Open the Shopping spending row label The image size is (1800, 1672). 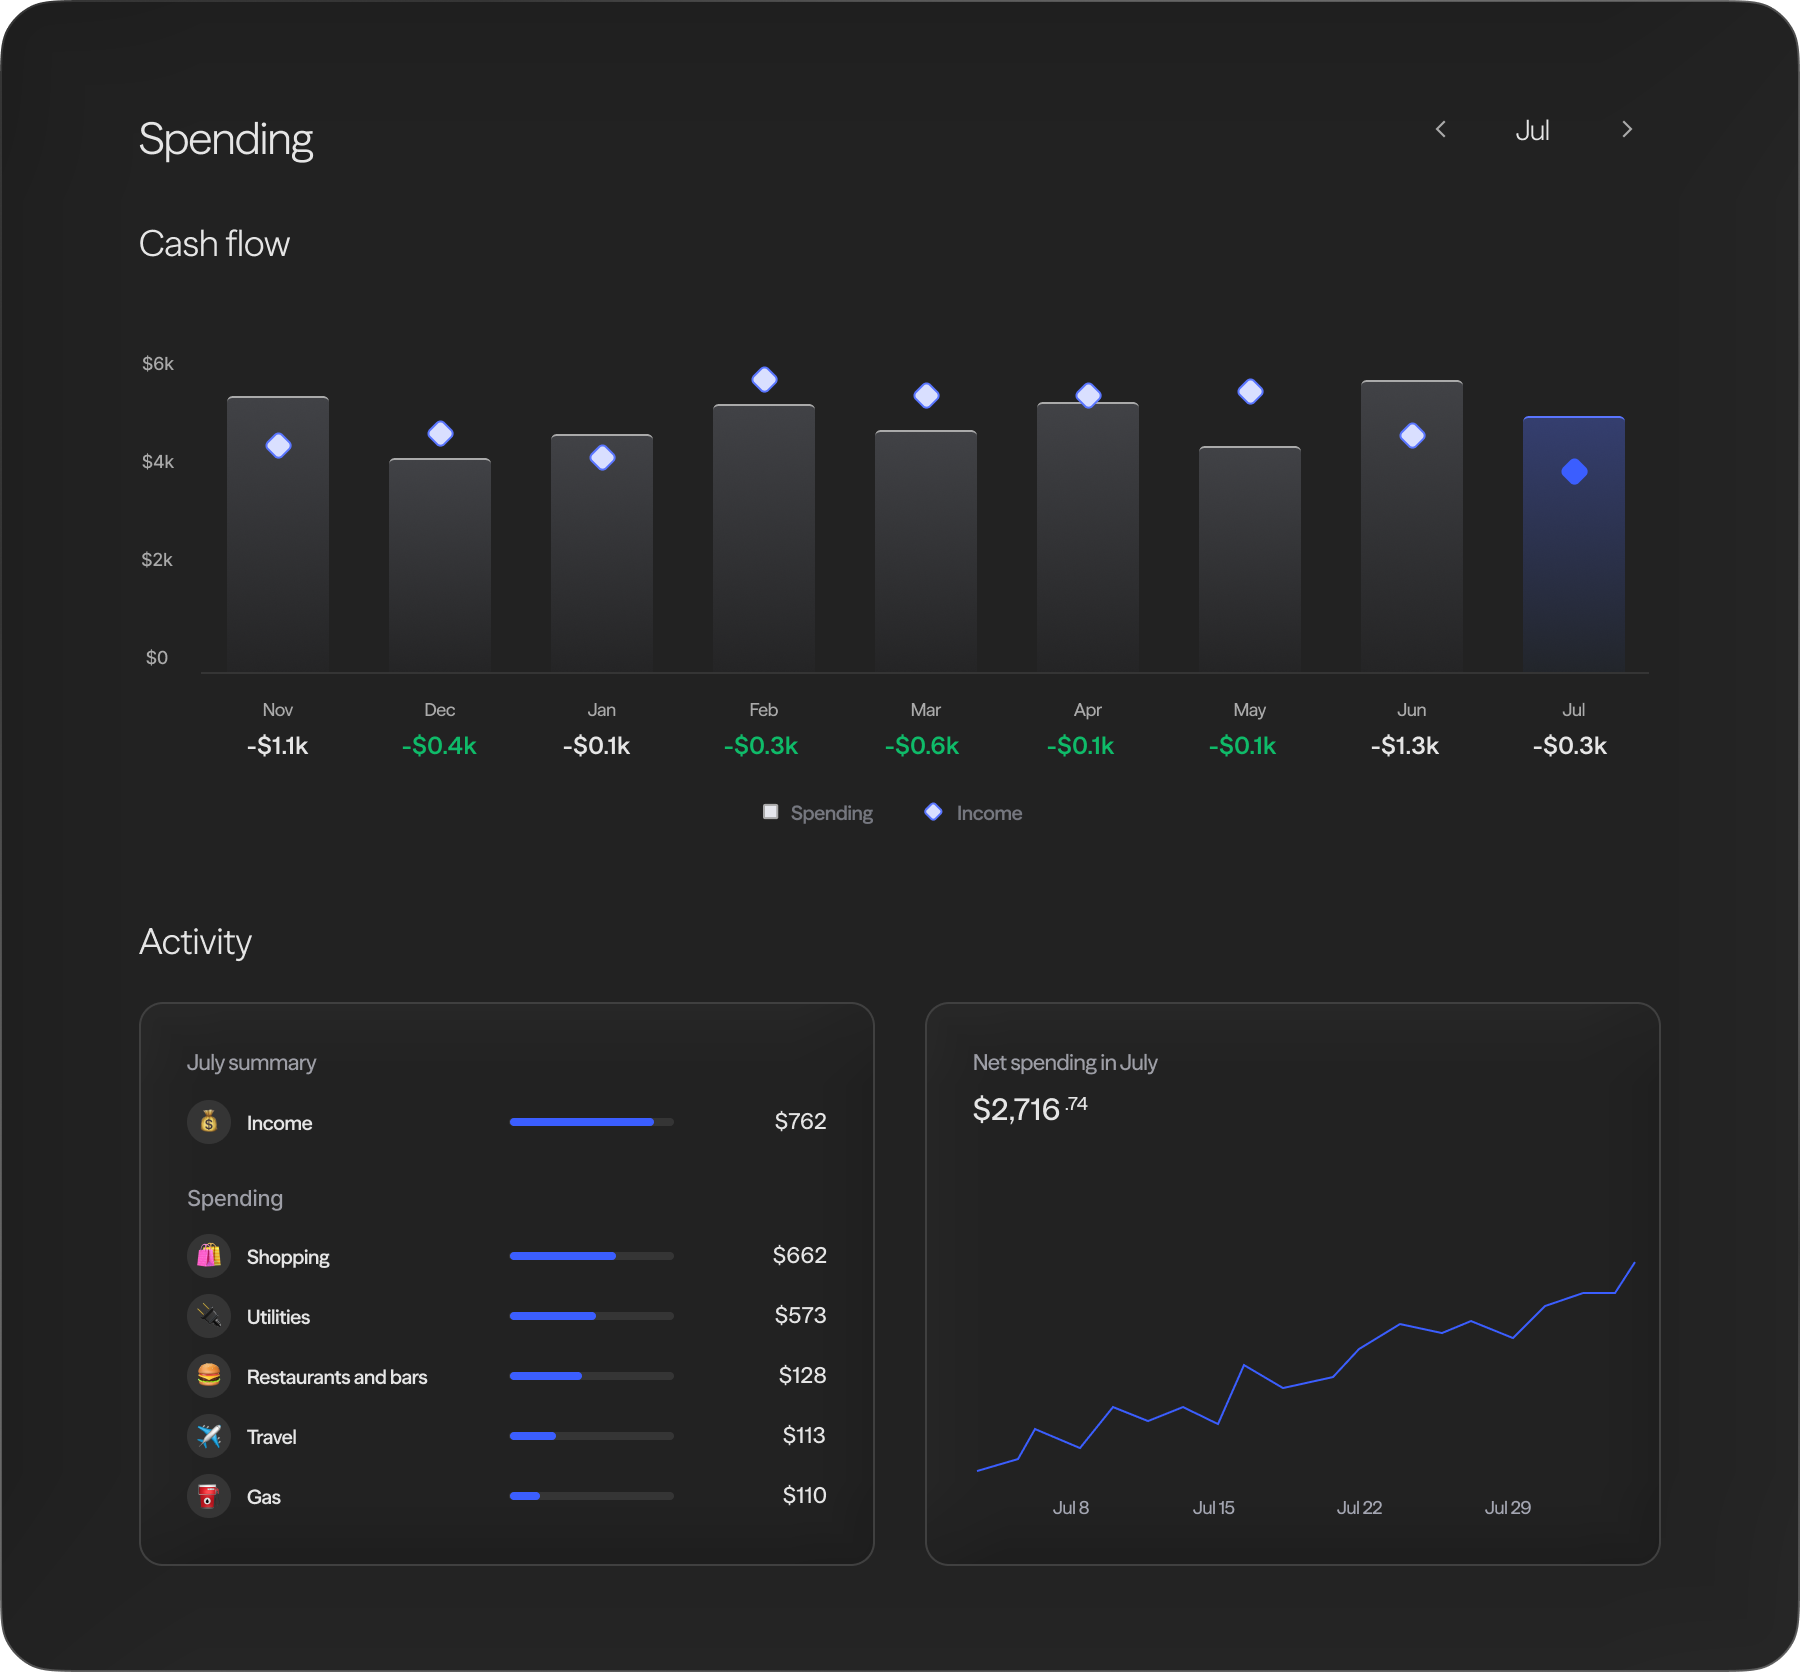pos(288,1257)
